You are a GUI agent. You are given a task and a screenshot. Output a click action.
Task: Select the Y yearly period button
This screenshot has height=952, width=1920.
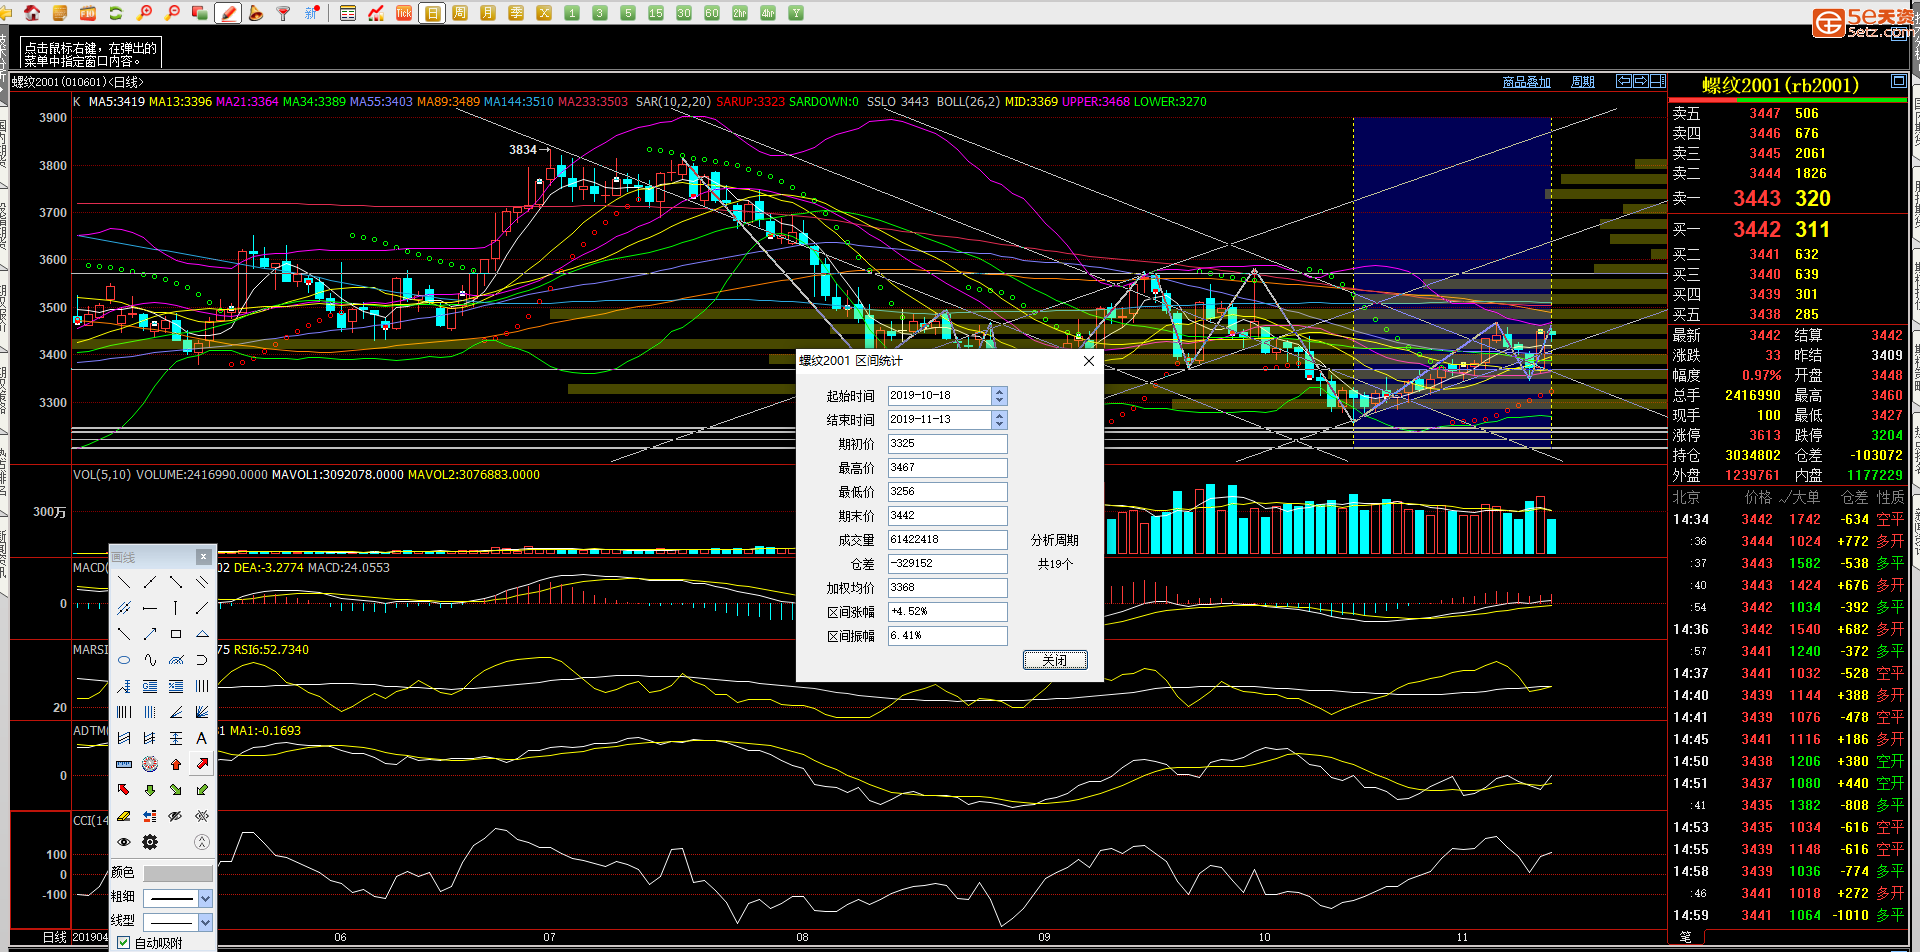pos(796,13)
